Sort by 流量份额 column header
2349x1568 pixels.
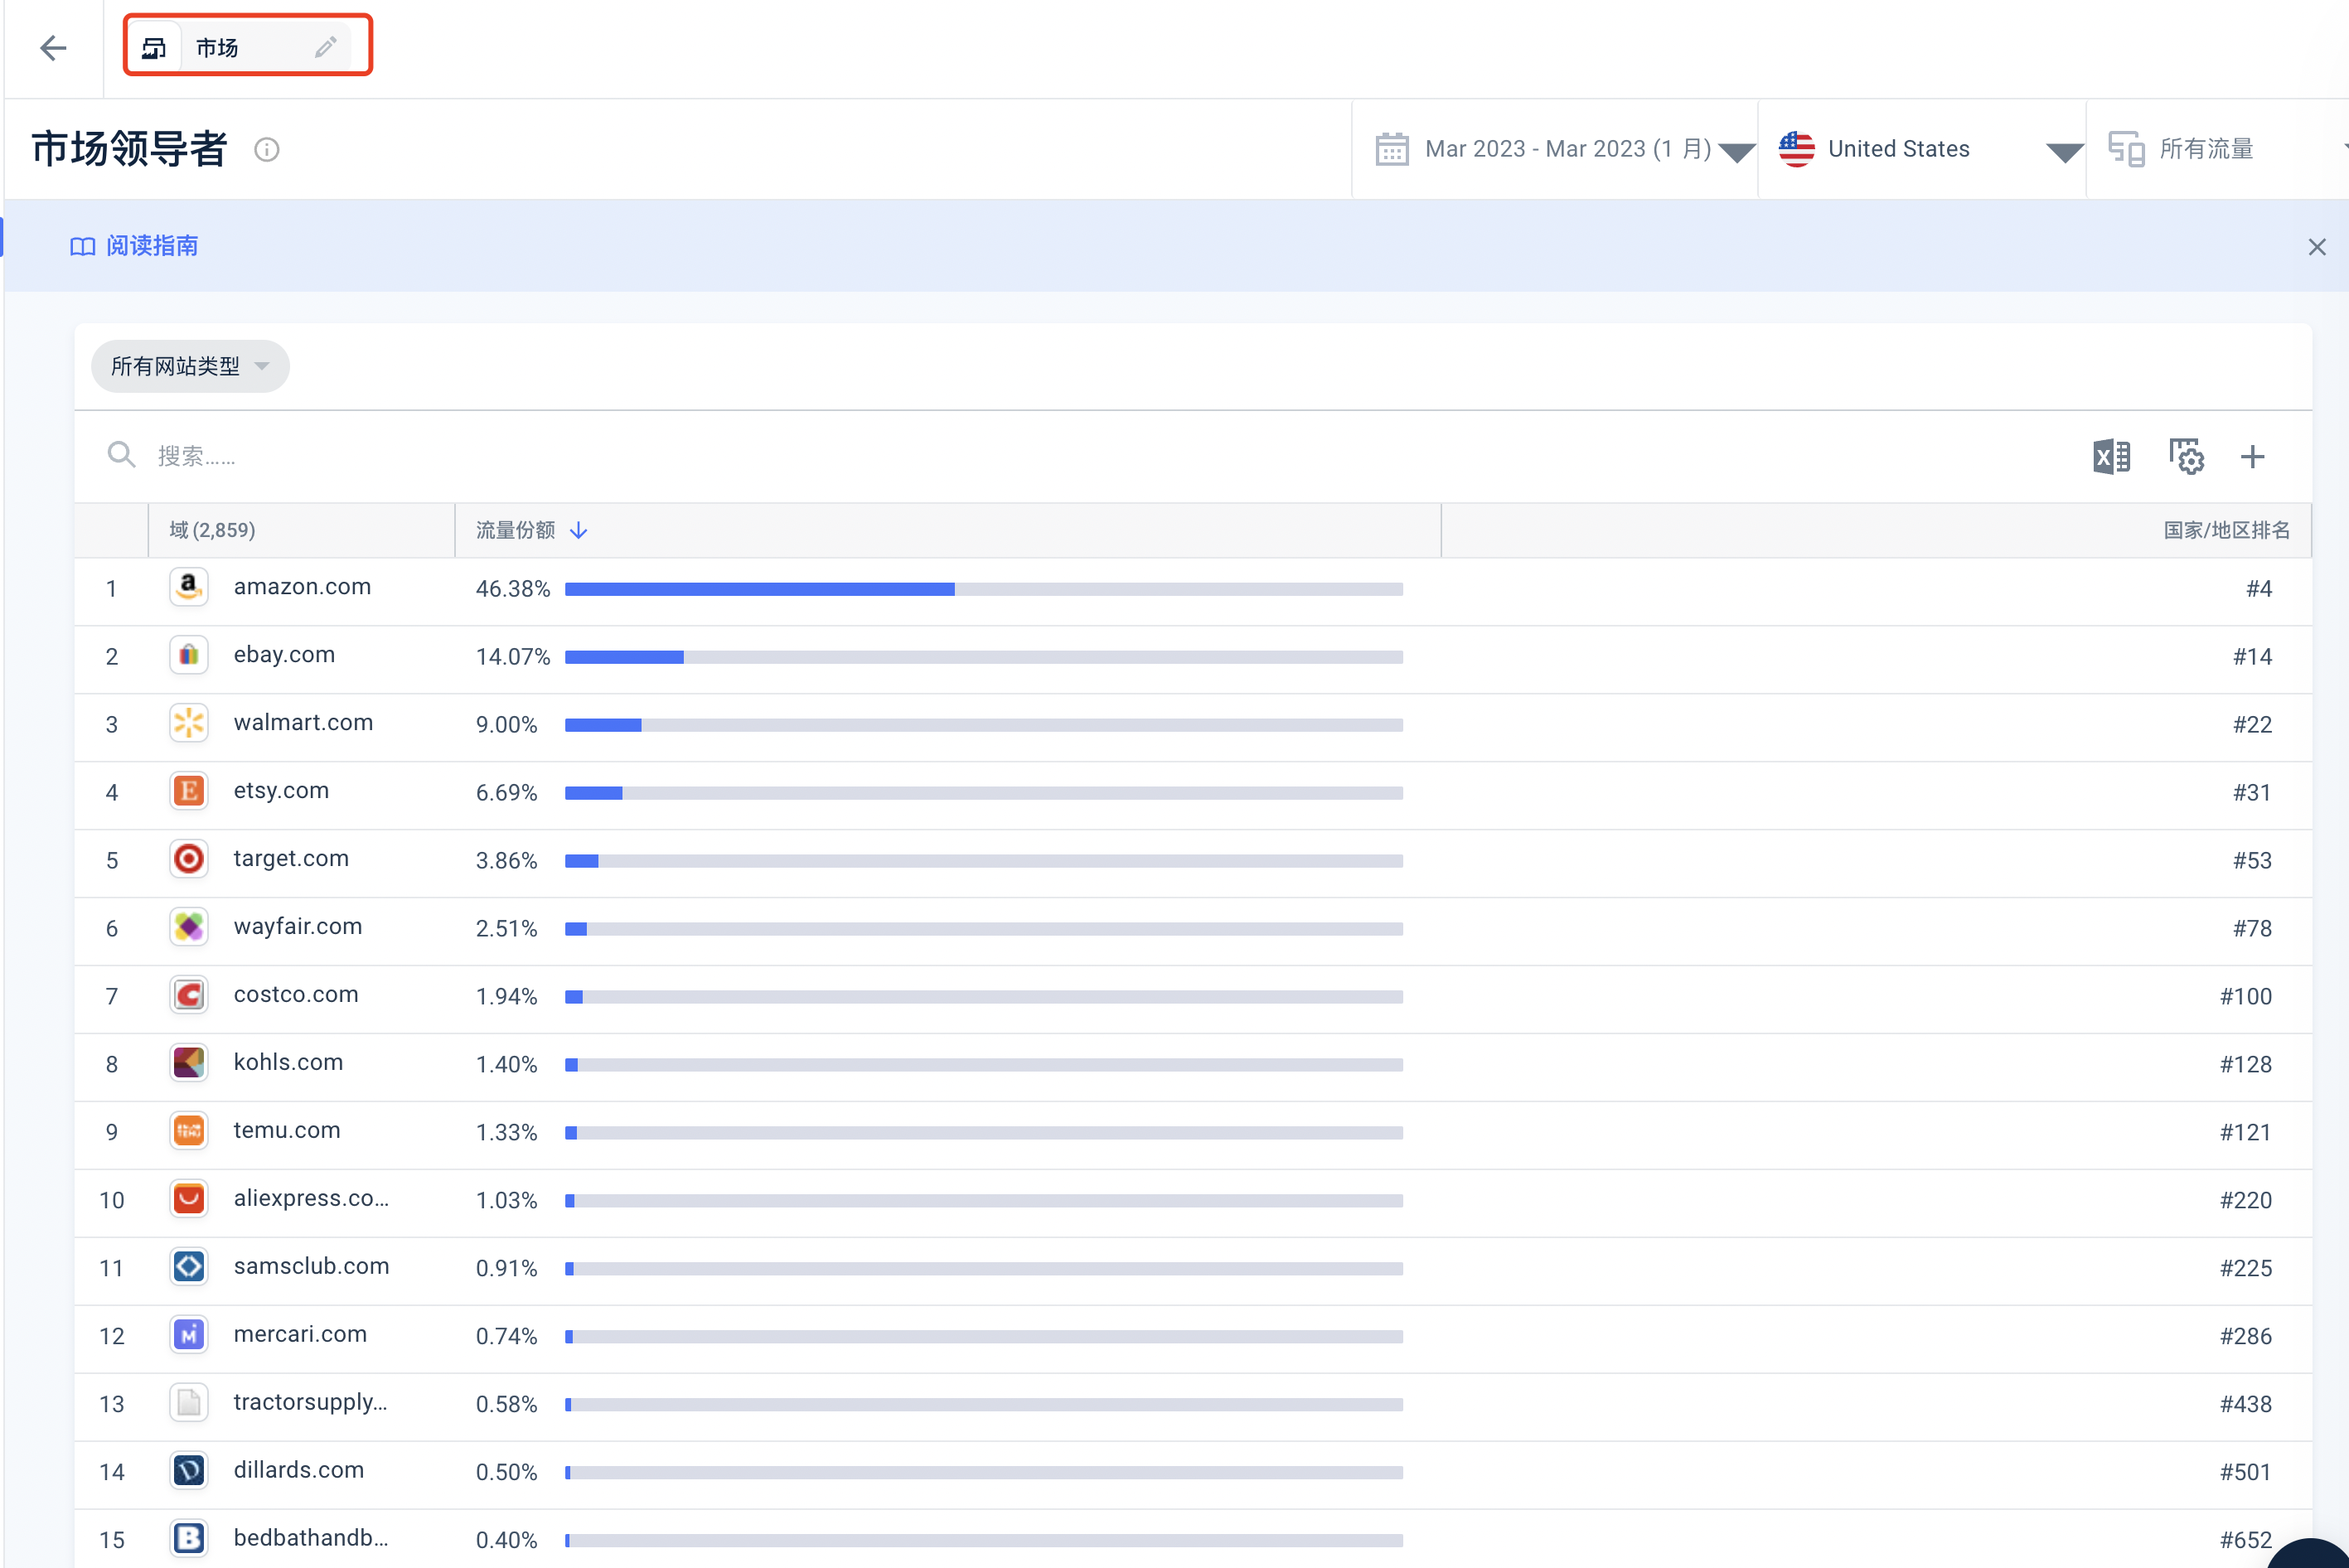[x=515, y=530]
